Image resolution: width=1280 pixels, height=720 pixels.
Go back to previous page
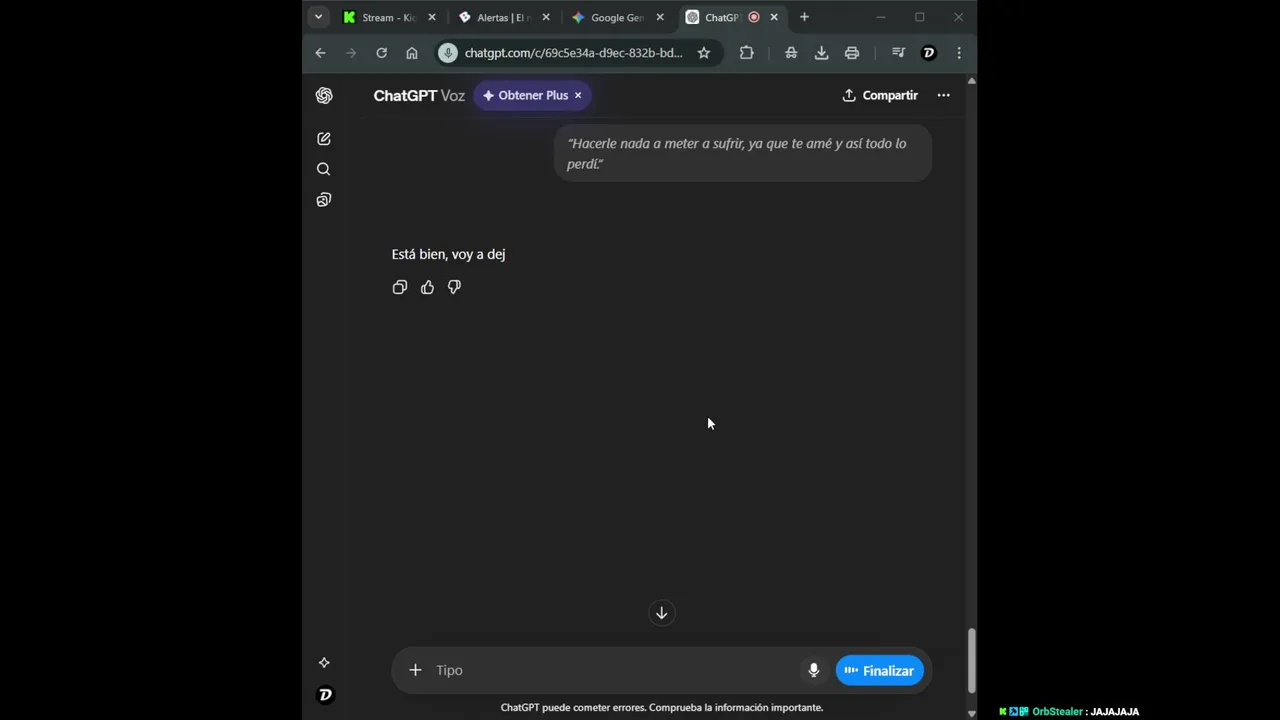point(320,53)
